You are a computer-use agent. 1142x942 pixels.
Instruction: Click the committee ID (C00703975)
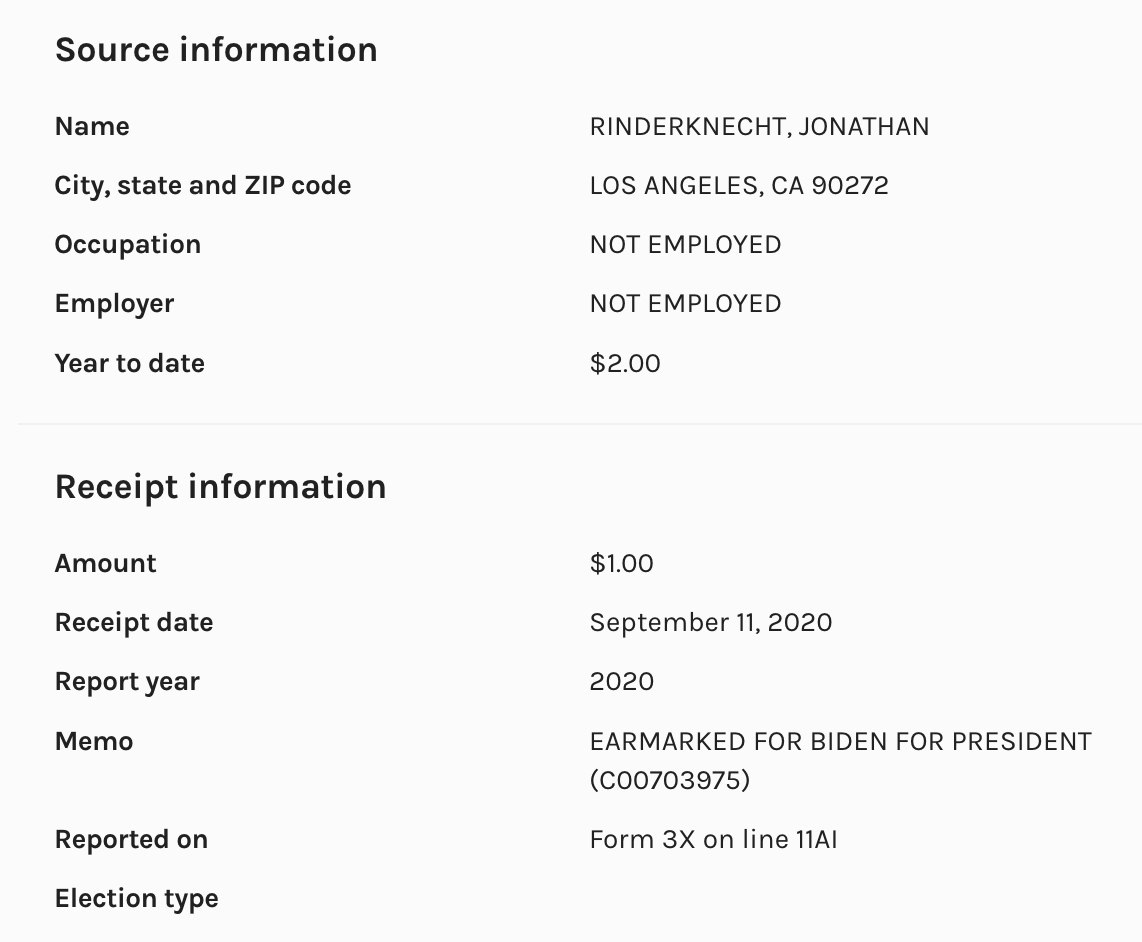point(670,780)
